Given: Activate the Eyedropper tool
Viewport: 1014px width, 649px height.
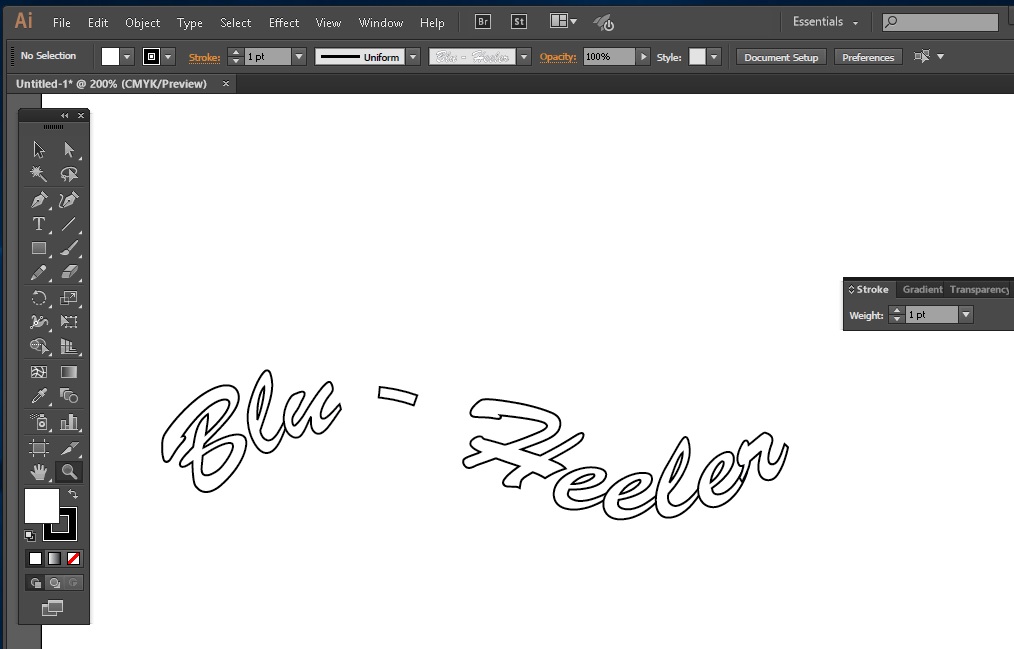Looking at the screenshot, I should click(39, 396).
